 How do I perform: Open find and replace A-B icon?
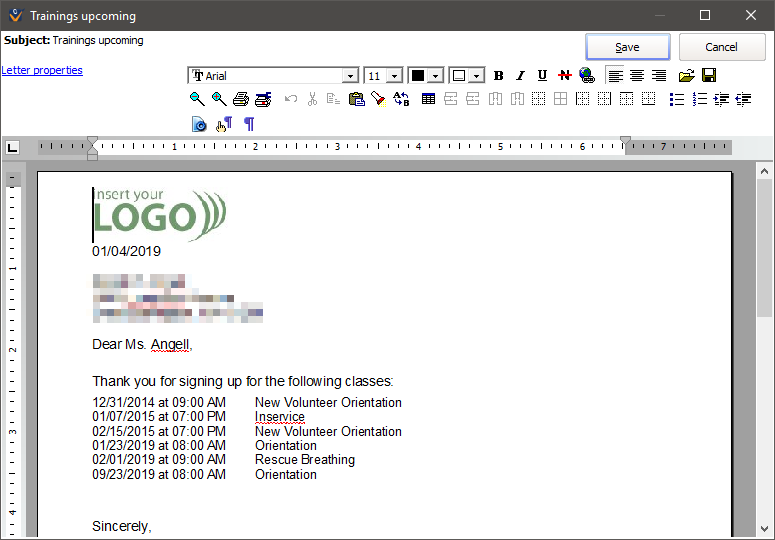[x=401, y=99]
